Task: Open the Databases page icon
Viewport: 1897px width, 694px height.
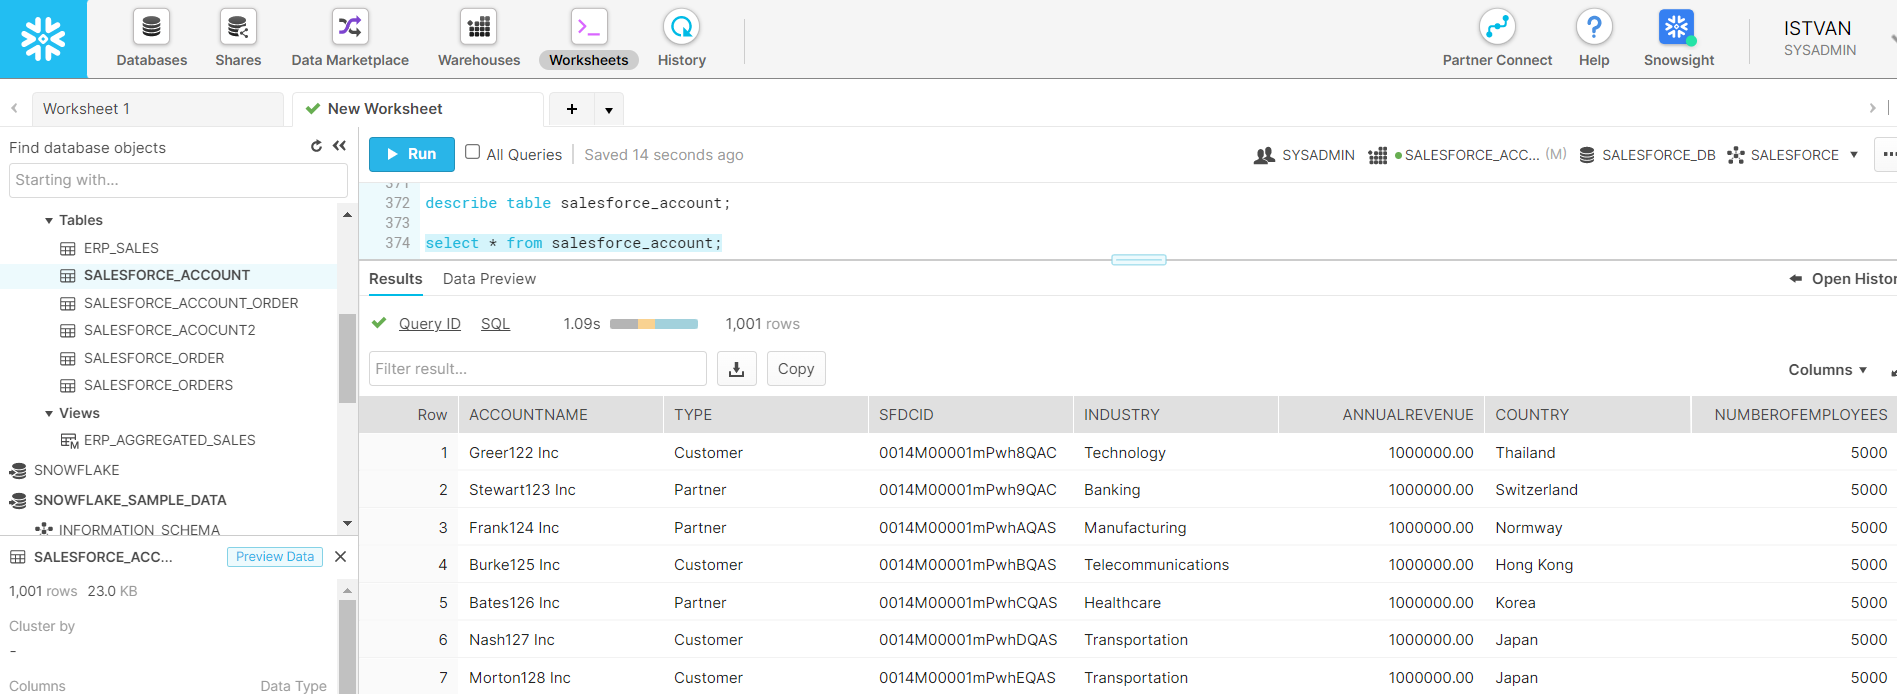Action: point(151,28)
